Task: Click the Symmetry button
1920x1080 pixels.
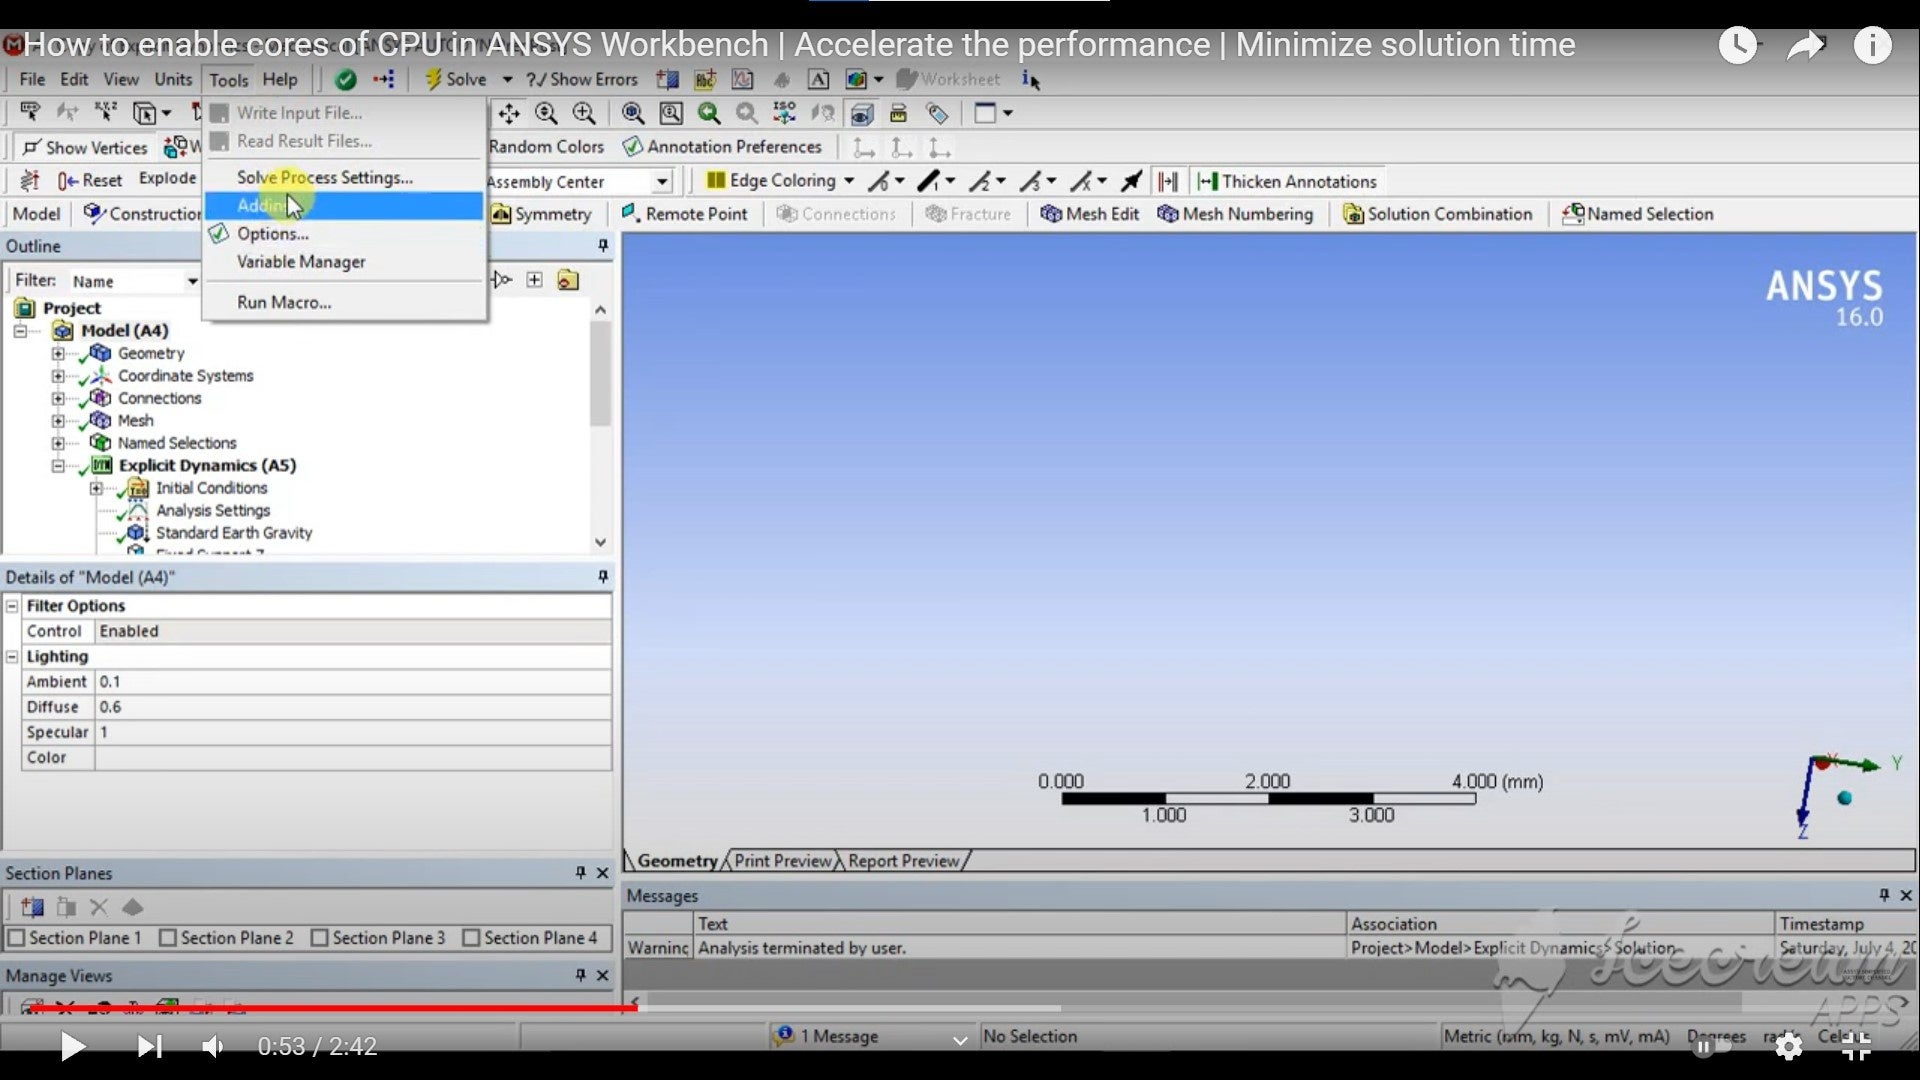Action: pos(541,214)
